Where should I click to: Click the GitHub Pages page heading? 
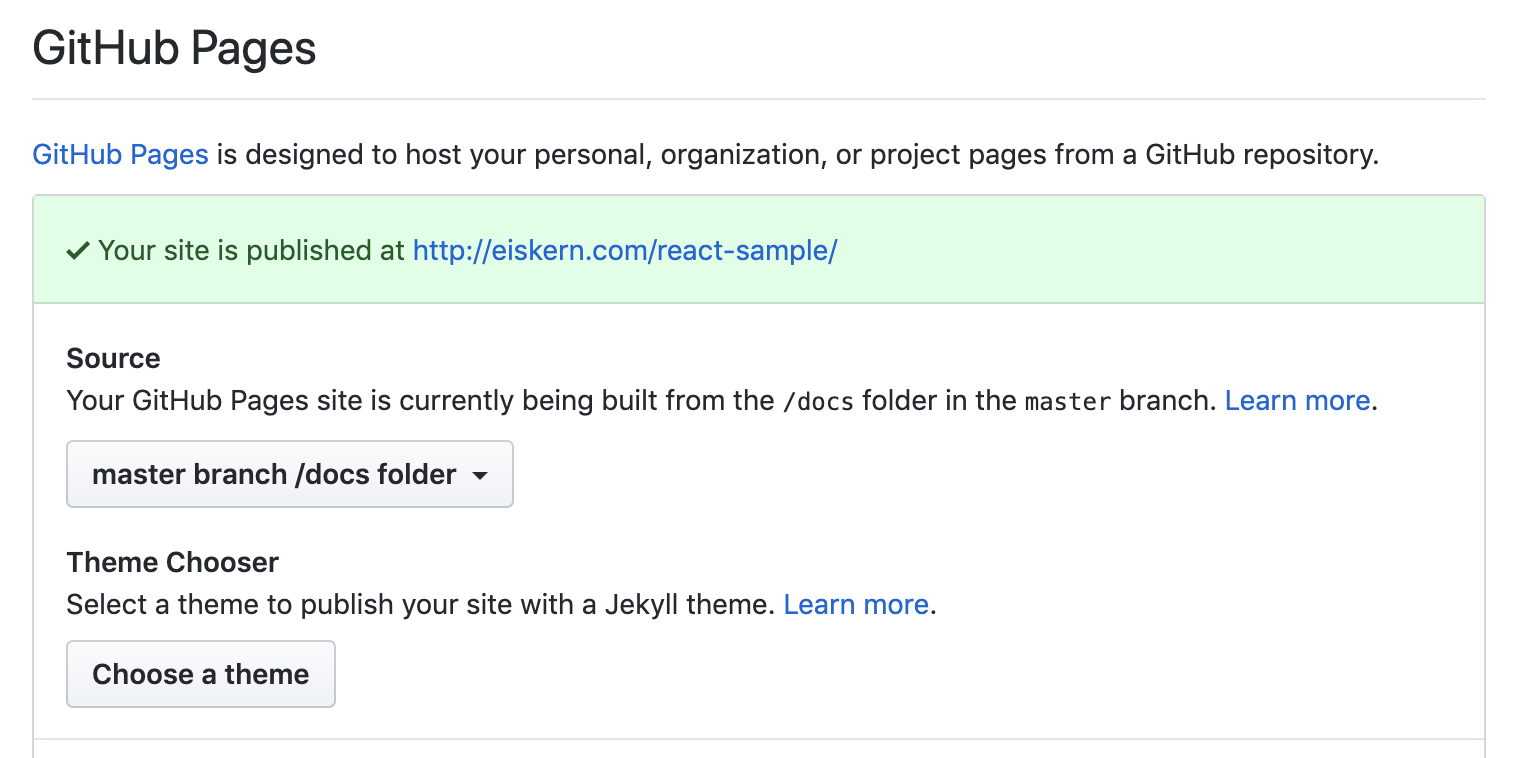(x=175, y=48)
